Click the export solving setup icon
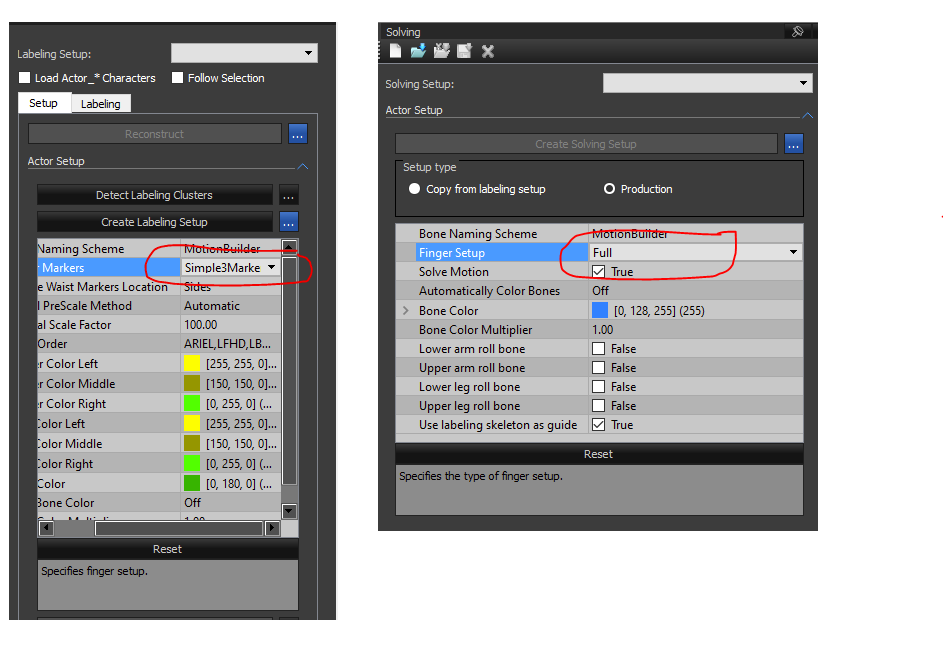Image resolution: width=943 pixels, height=647 pixels. 441,51
